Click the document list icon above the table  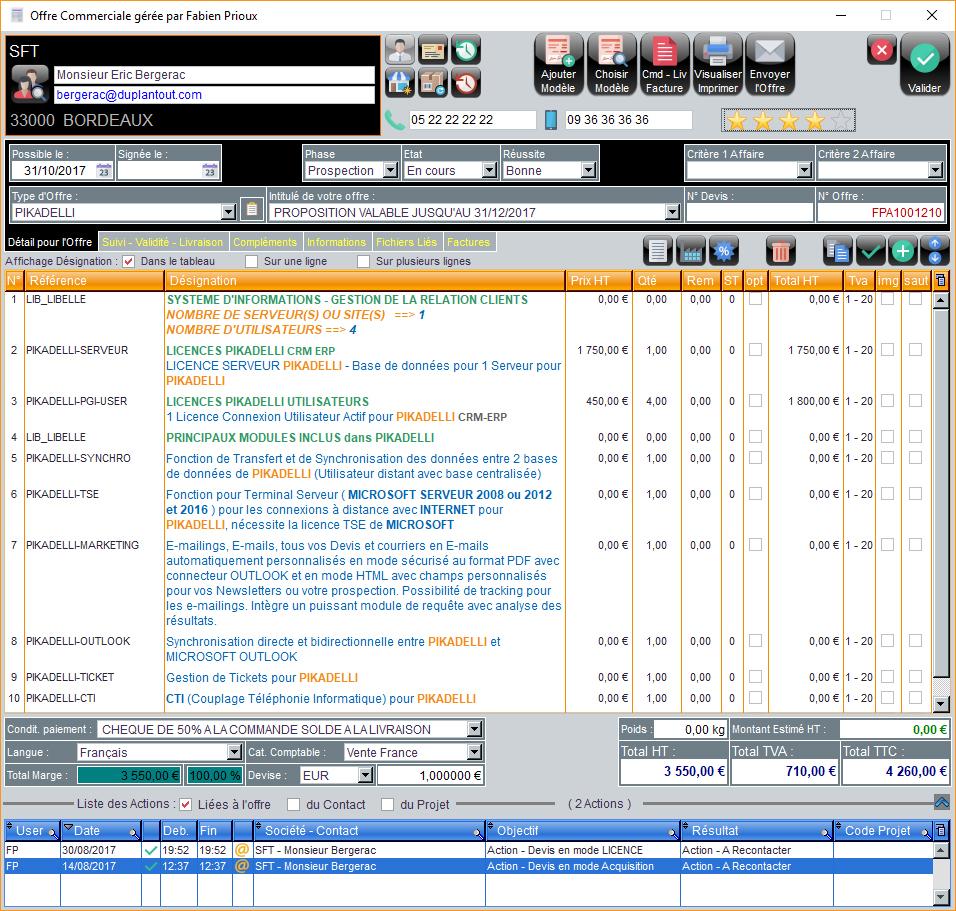658,251
